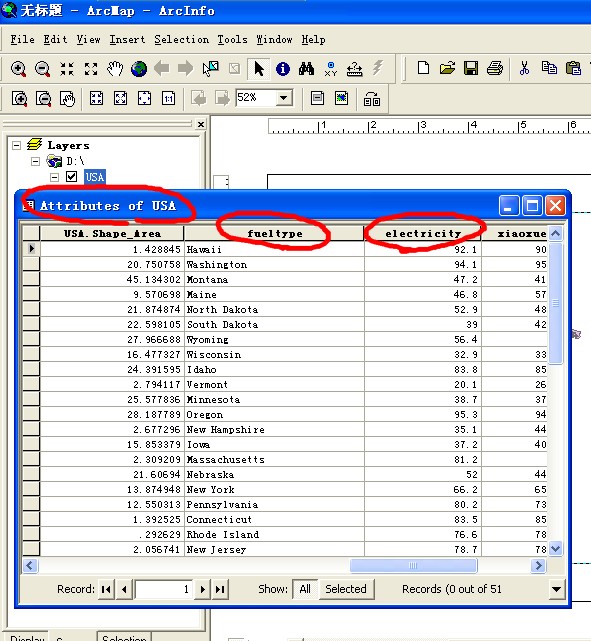Viewport: 591px width, 641px height.
Task: Show only Selected records
Action: [346, 589]
